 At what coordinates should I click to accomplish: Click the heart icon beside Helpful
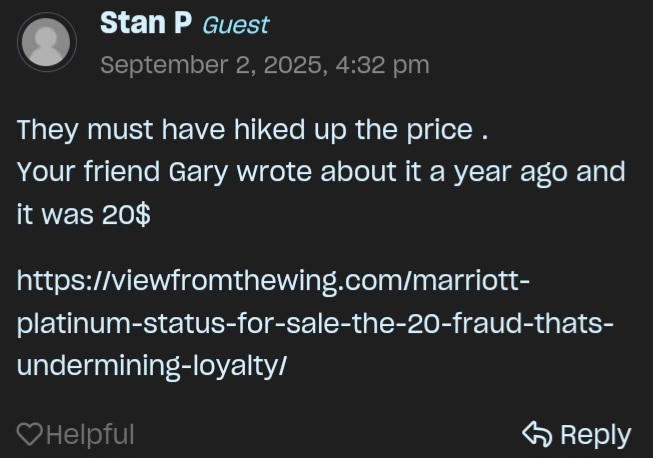click(30, 434)
